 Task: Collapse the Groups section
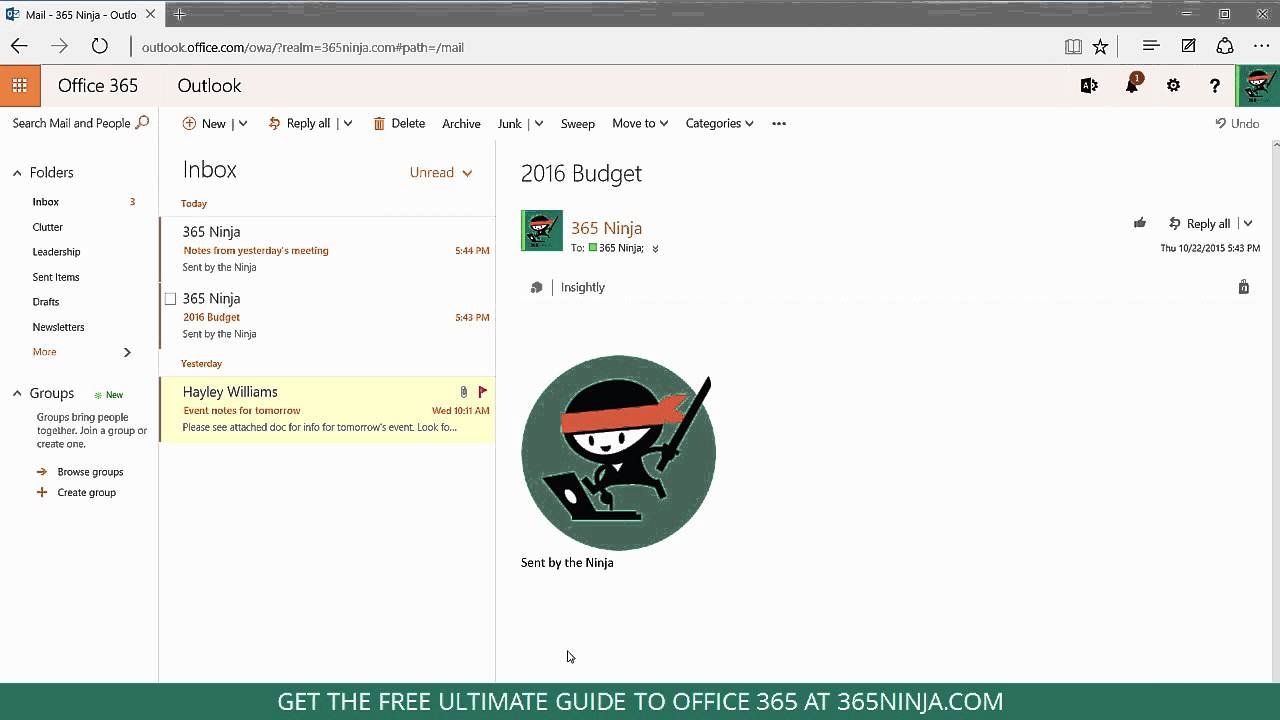pyautogui.click(x=17, y=394)
